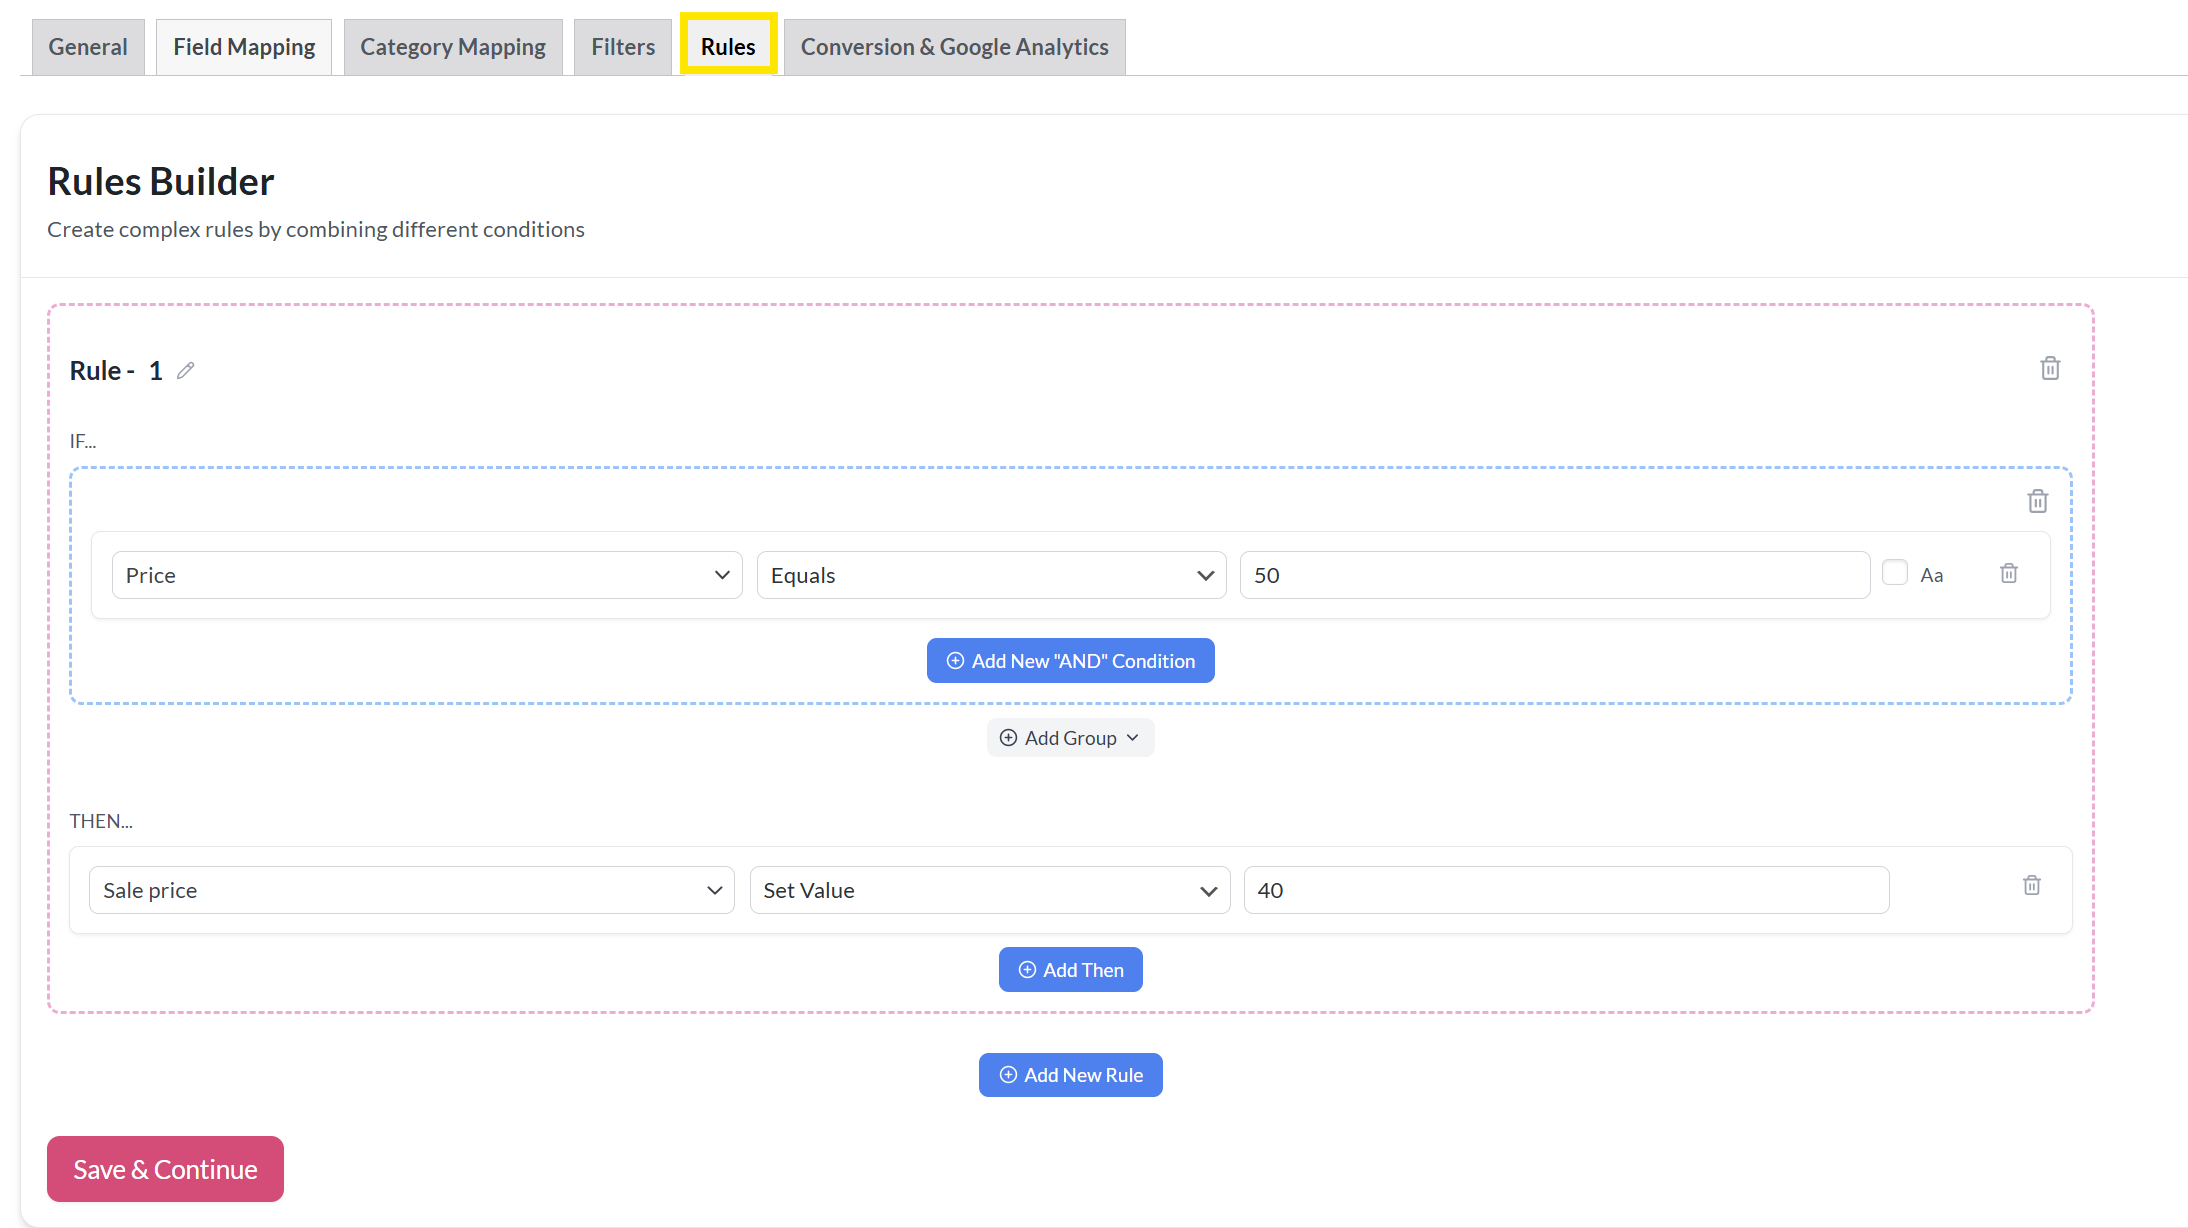The width and height of the screenshot is (2188, 1228).
Task: Enable the Aa case-sensitive checkbox
Action: tap(1894, 573)
